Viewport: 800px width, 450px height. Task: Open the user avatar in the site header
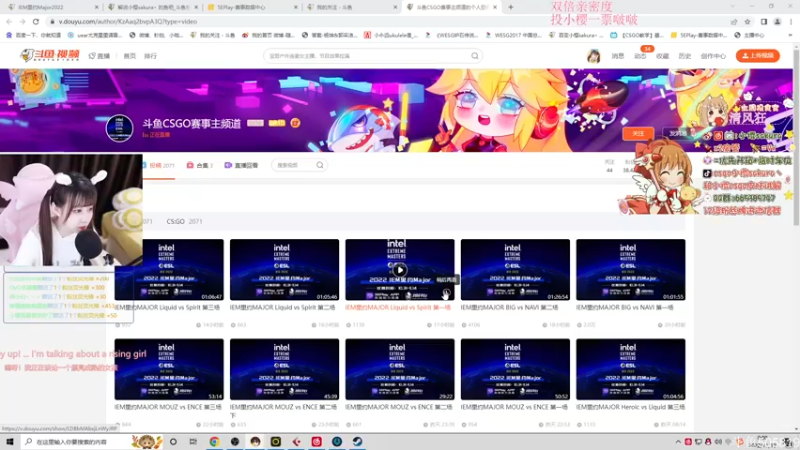click(593, 56)
